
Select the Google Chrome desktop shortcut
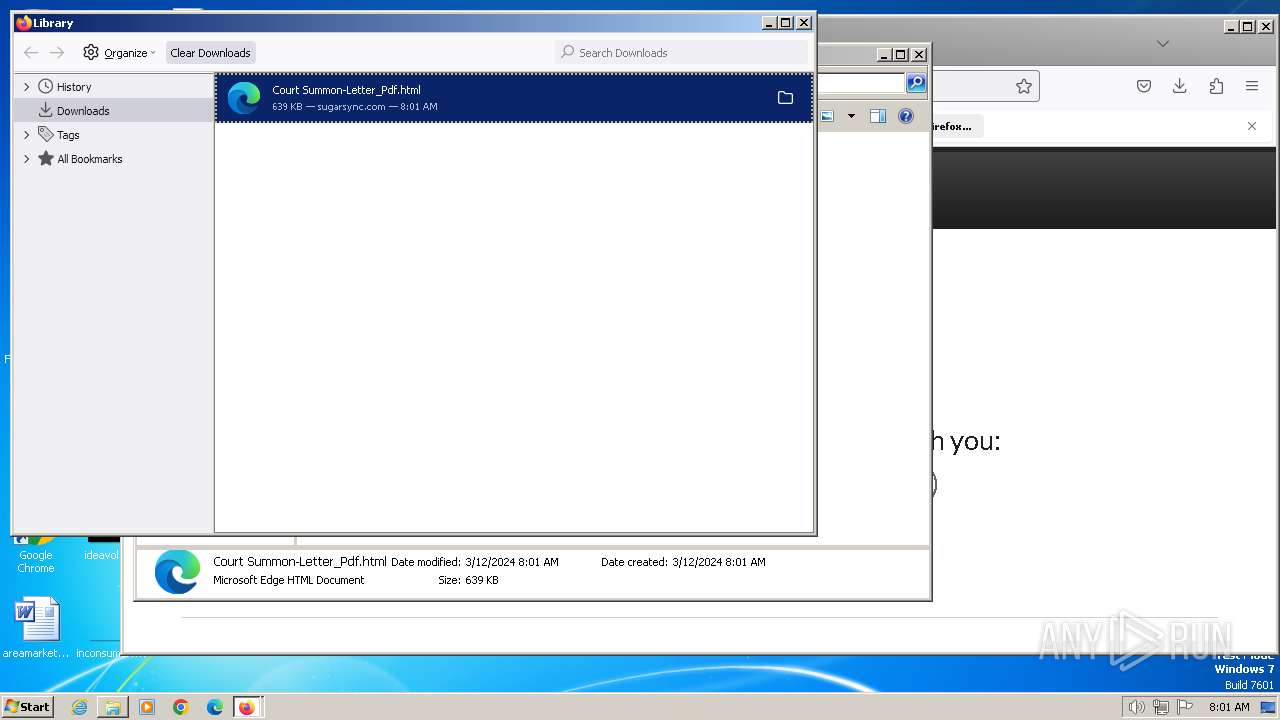pos(36,556)
